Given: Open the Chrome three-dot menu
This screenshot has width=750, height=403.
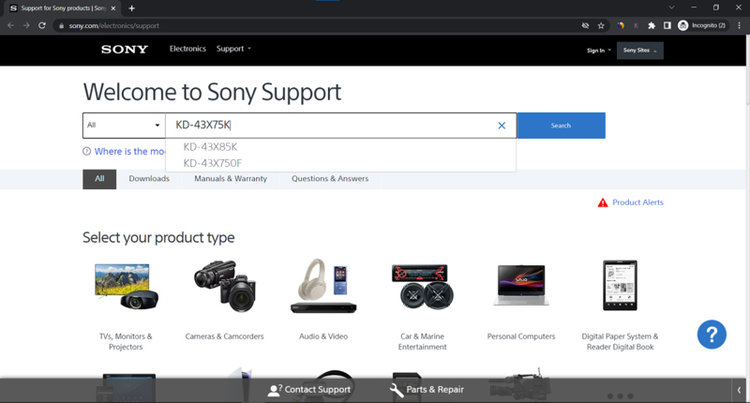Looking at the screenshot, I should [739, 26].
